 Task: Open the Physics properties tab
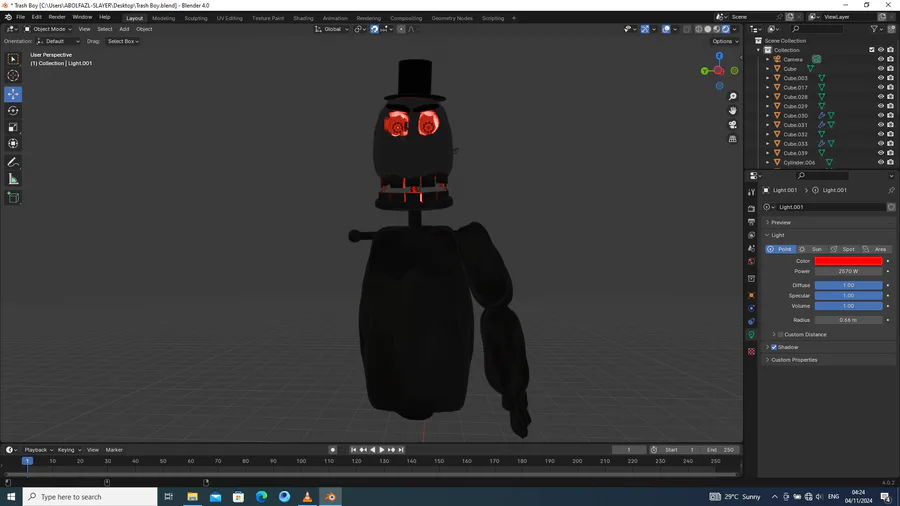[x=751, y=308]
